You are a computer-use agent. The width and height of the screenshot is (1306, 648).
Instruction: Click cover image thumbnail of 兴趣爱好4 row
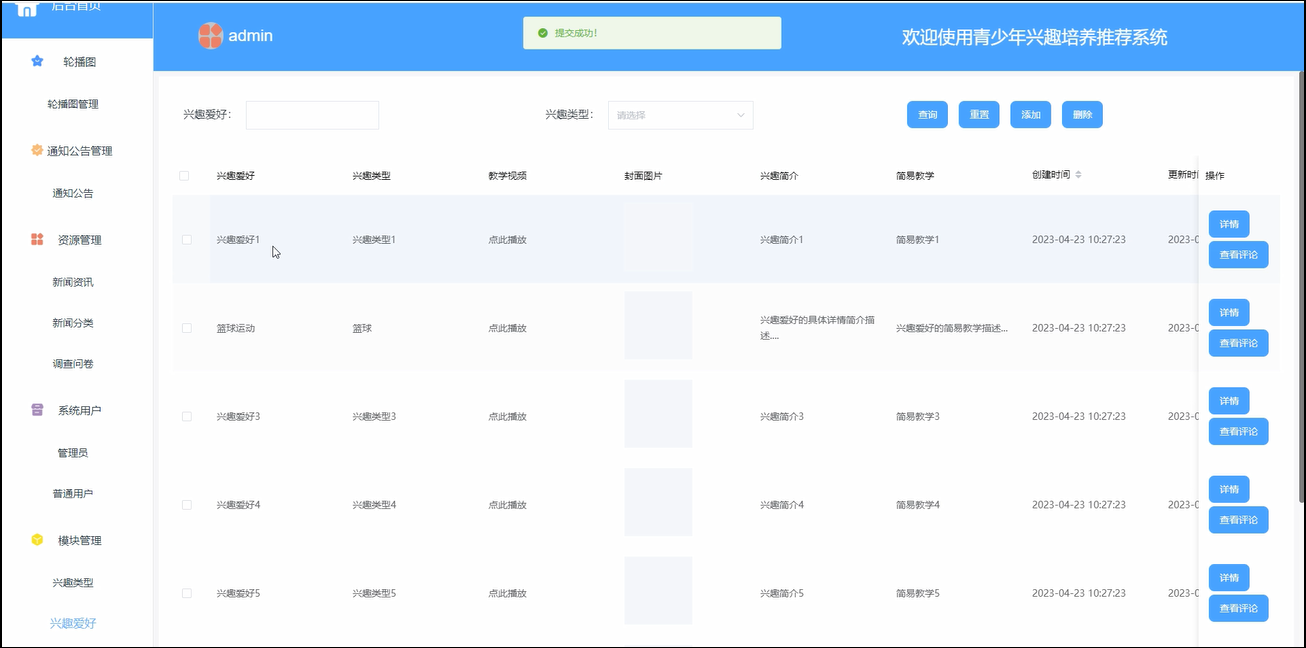click(x=658, y=503)
